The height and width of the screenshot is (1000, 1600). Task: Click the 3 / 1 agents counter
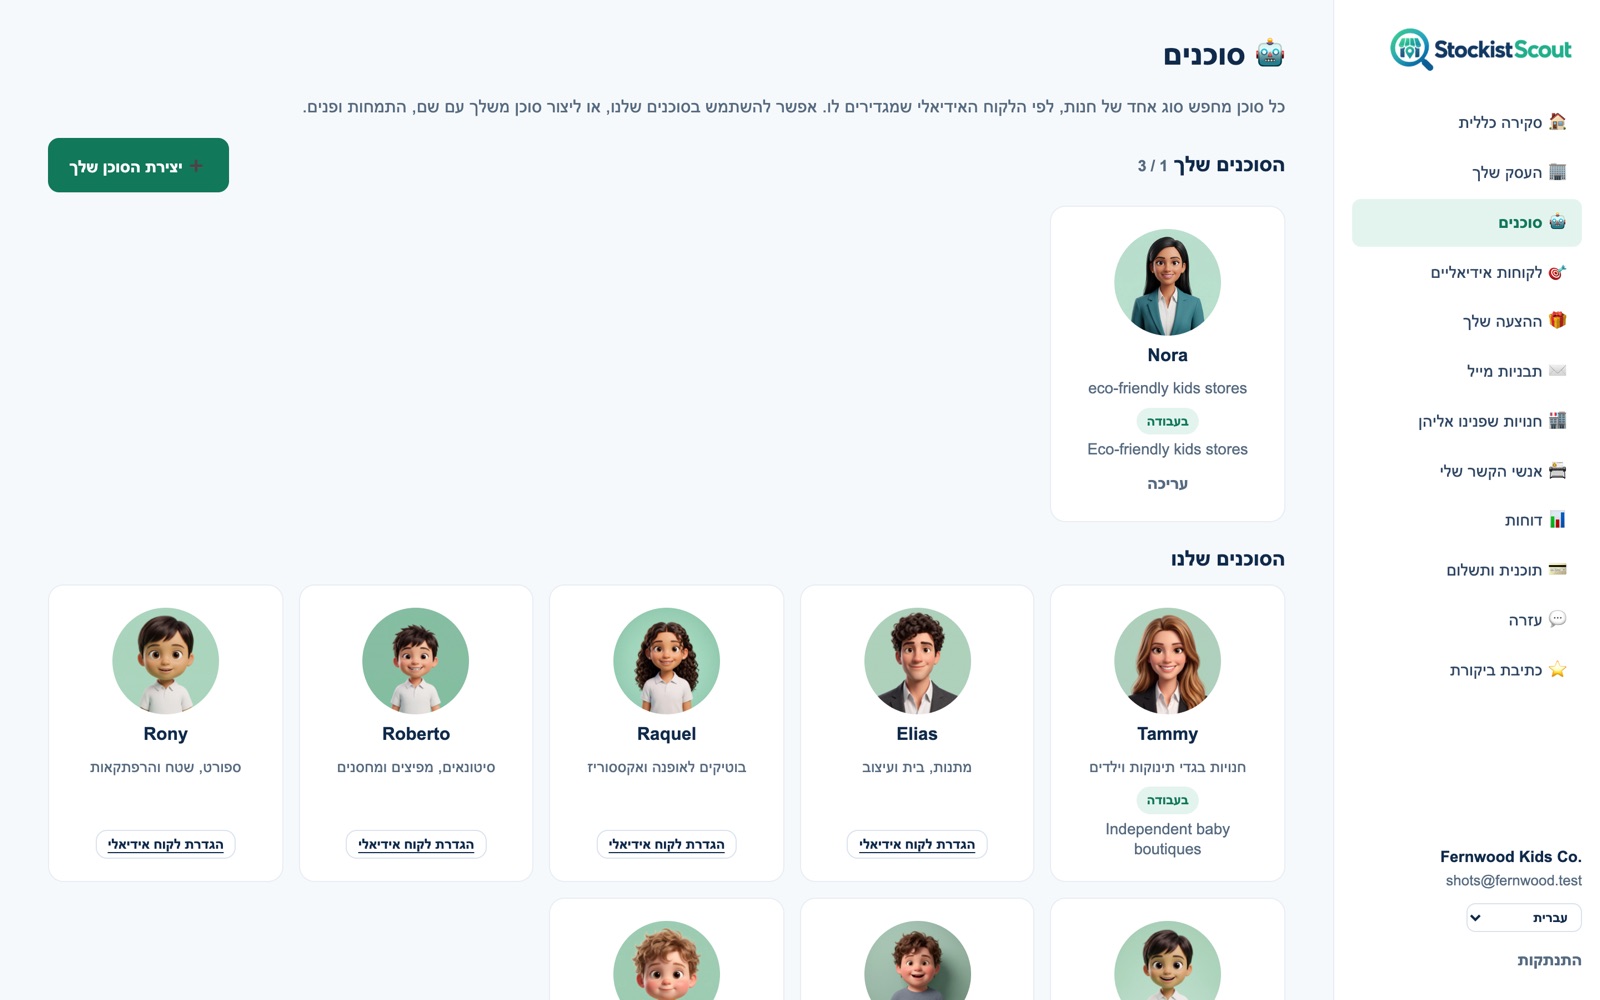(1152, 166)
